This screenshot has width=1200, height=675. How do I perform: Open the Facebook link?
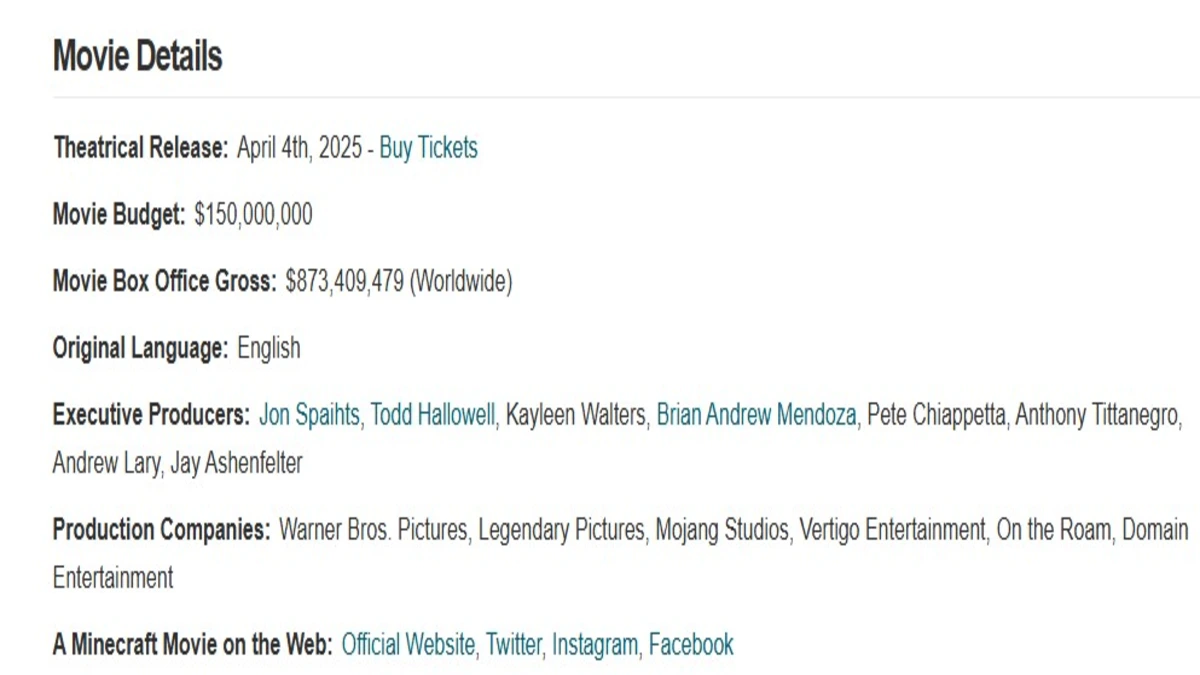click(x=691, y=645)
